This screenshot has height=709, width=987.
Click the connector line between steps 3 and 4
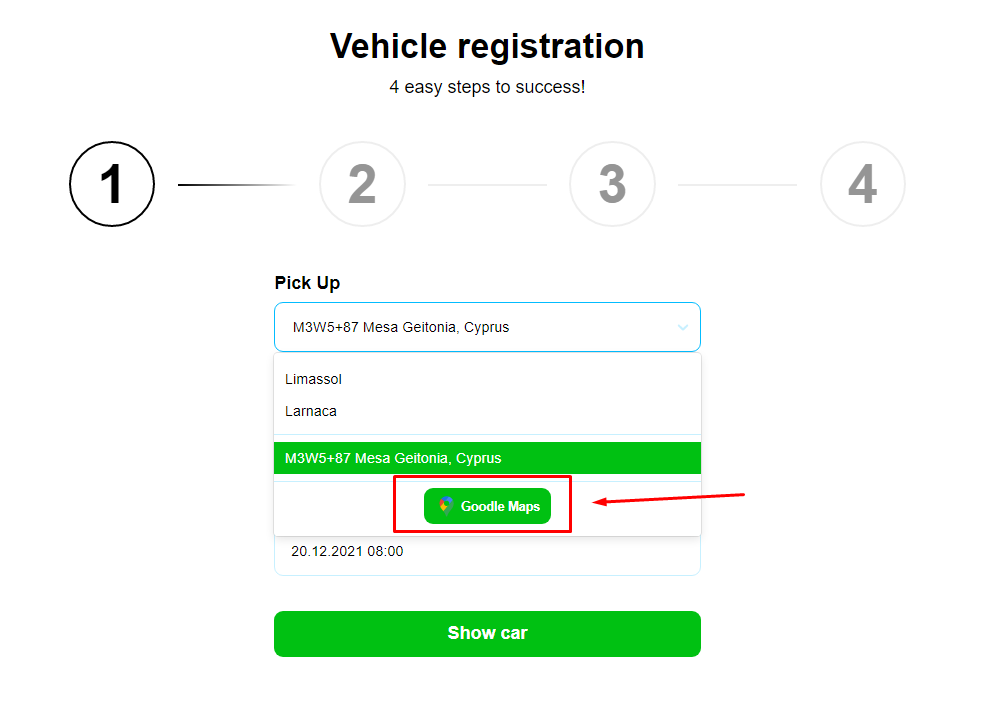[737, 185]
